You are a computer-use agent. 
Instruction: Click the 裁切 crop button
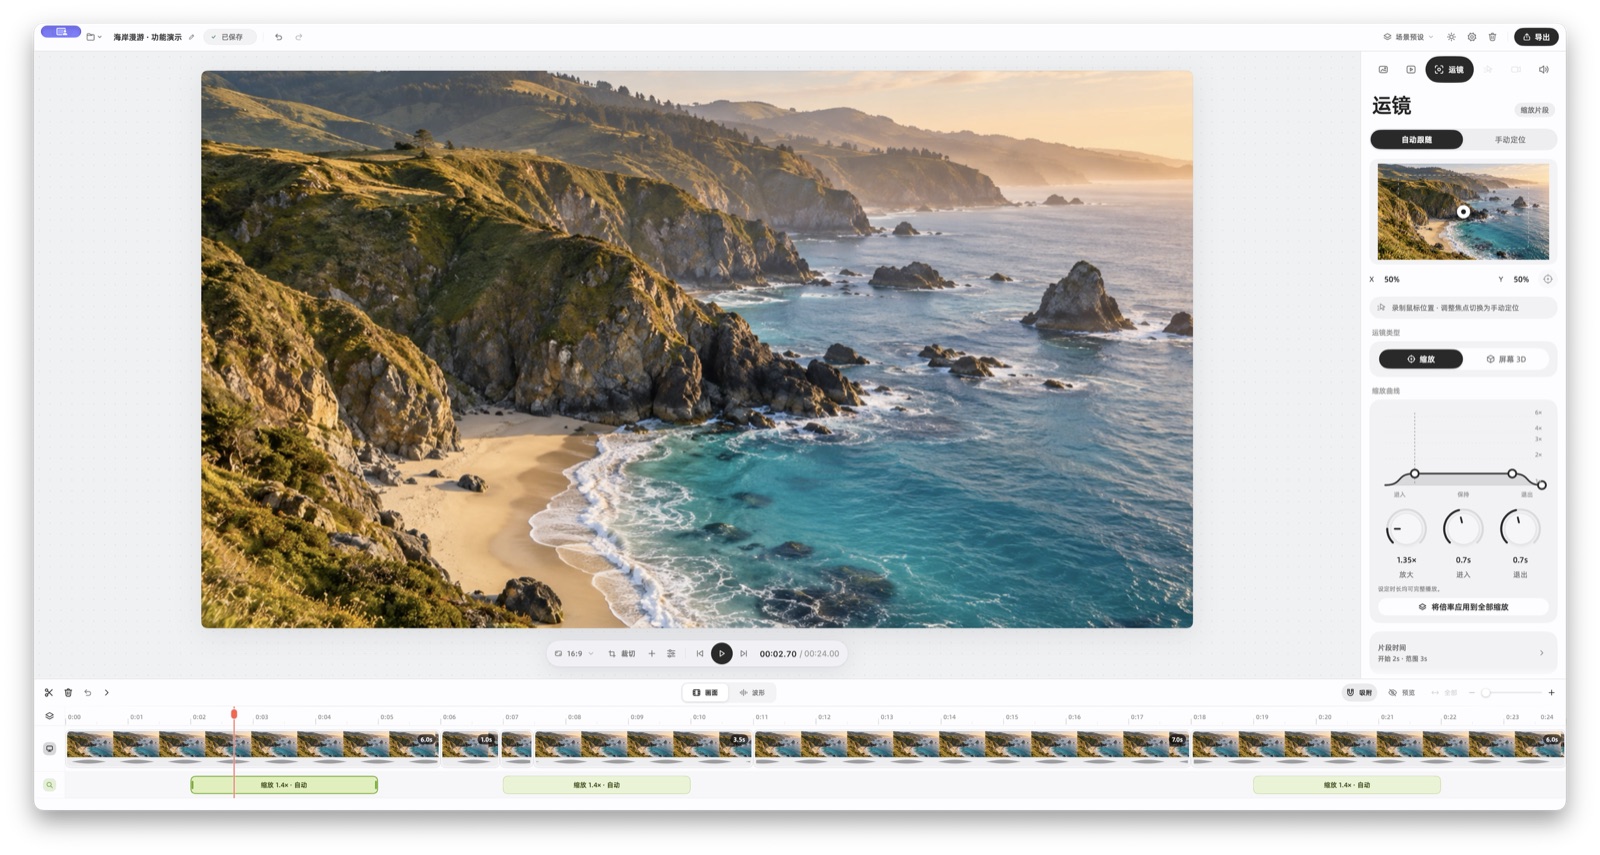(x=622, y=653)
